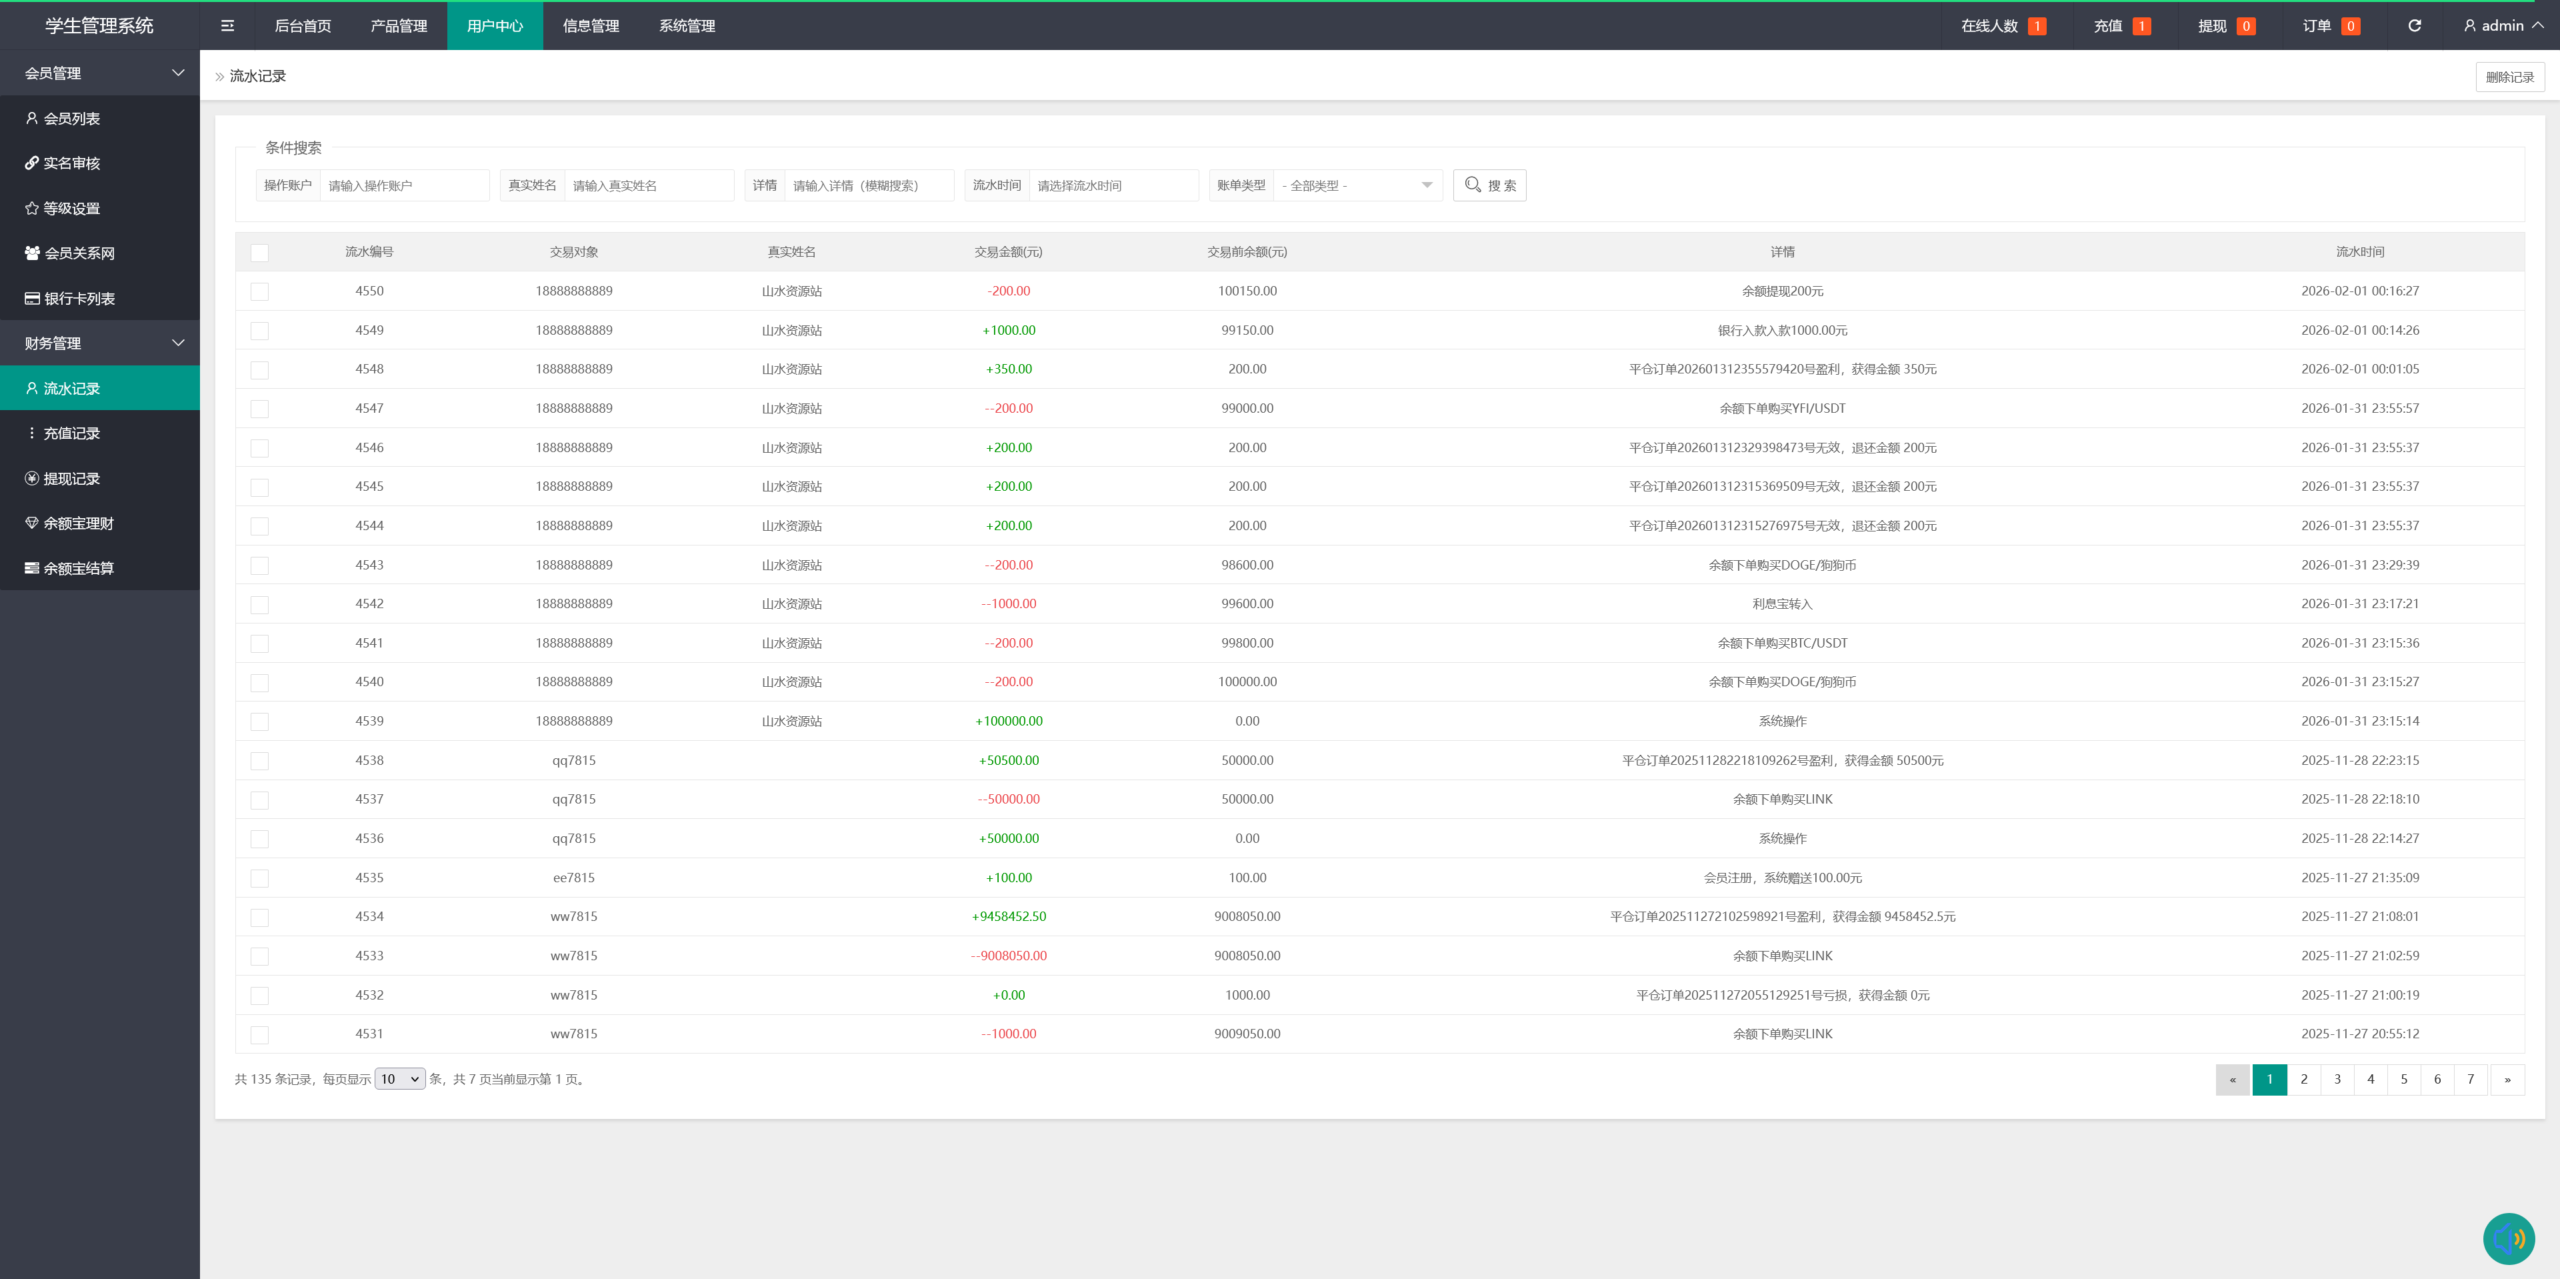This screenshot has width=2560, height=1279.
Task: Open 等级设置 in the sidebar
Action: click(71, 208)
